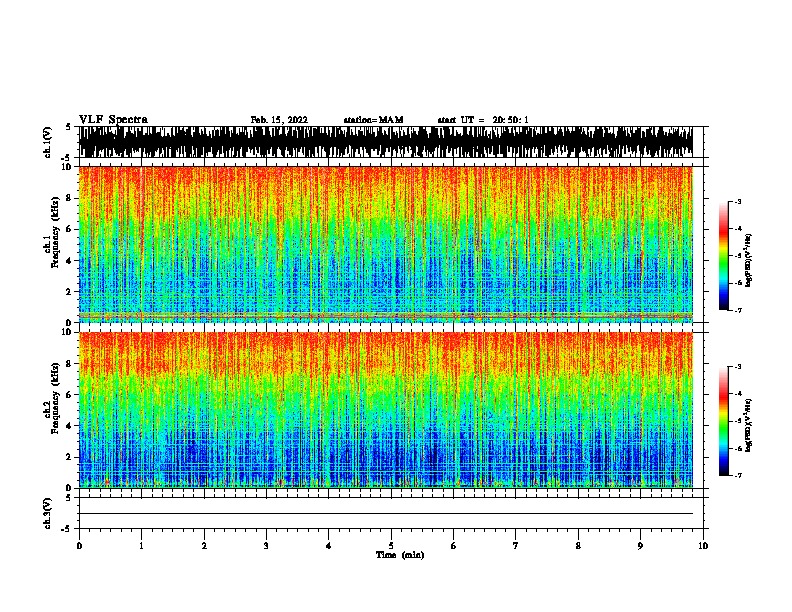
Task: Click the "7" tick on the time axis
Action: 516,546
